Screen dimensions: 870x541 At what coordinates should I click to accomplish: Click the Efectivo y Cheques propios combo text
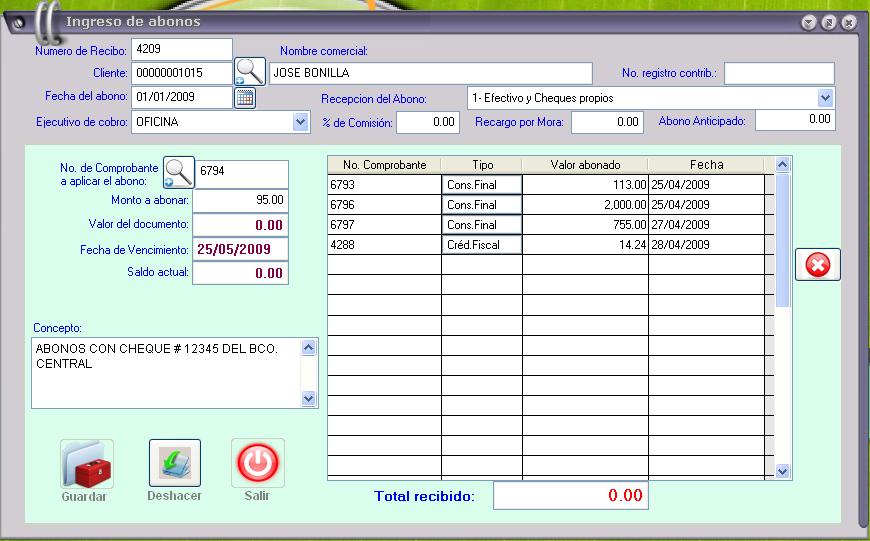543,98
